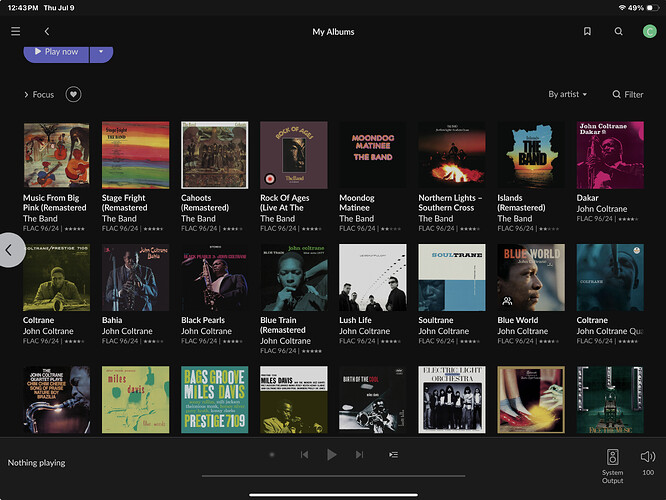Click the Lush Life title text
Image resolution: width=666 pixels, height=500 pixels.
click(355, 320)
